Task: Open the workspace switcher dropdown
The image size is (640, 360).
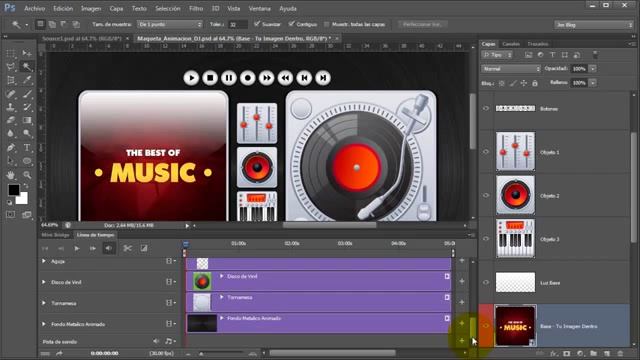Action: pos(593,25)
